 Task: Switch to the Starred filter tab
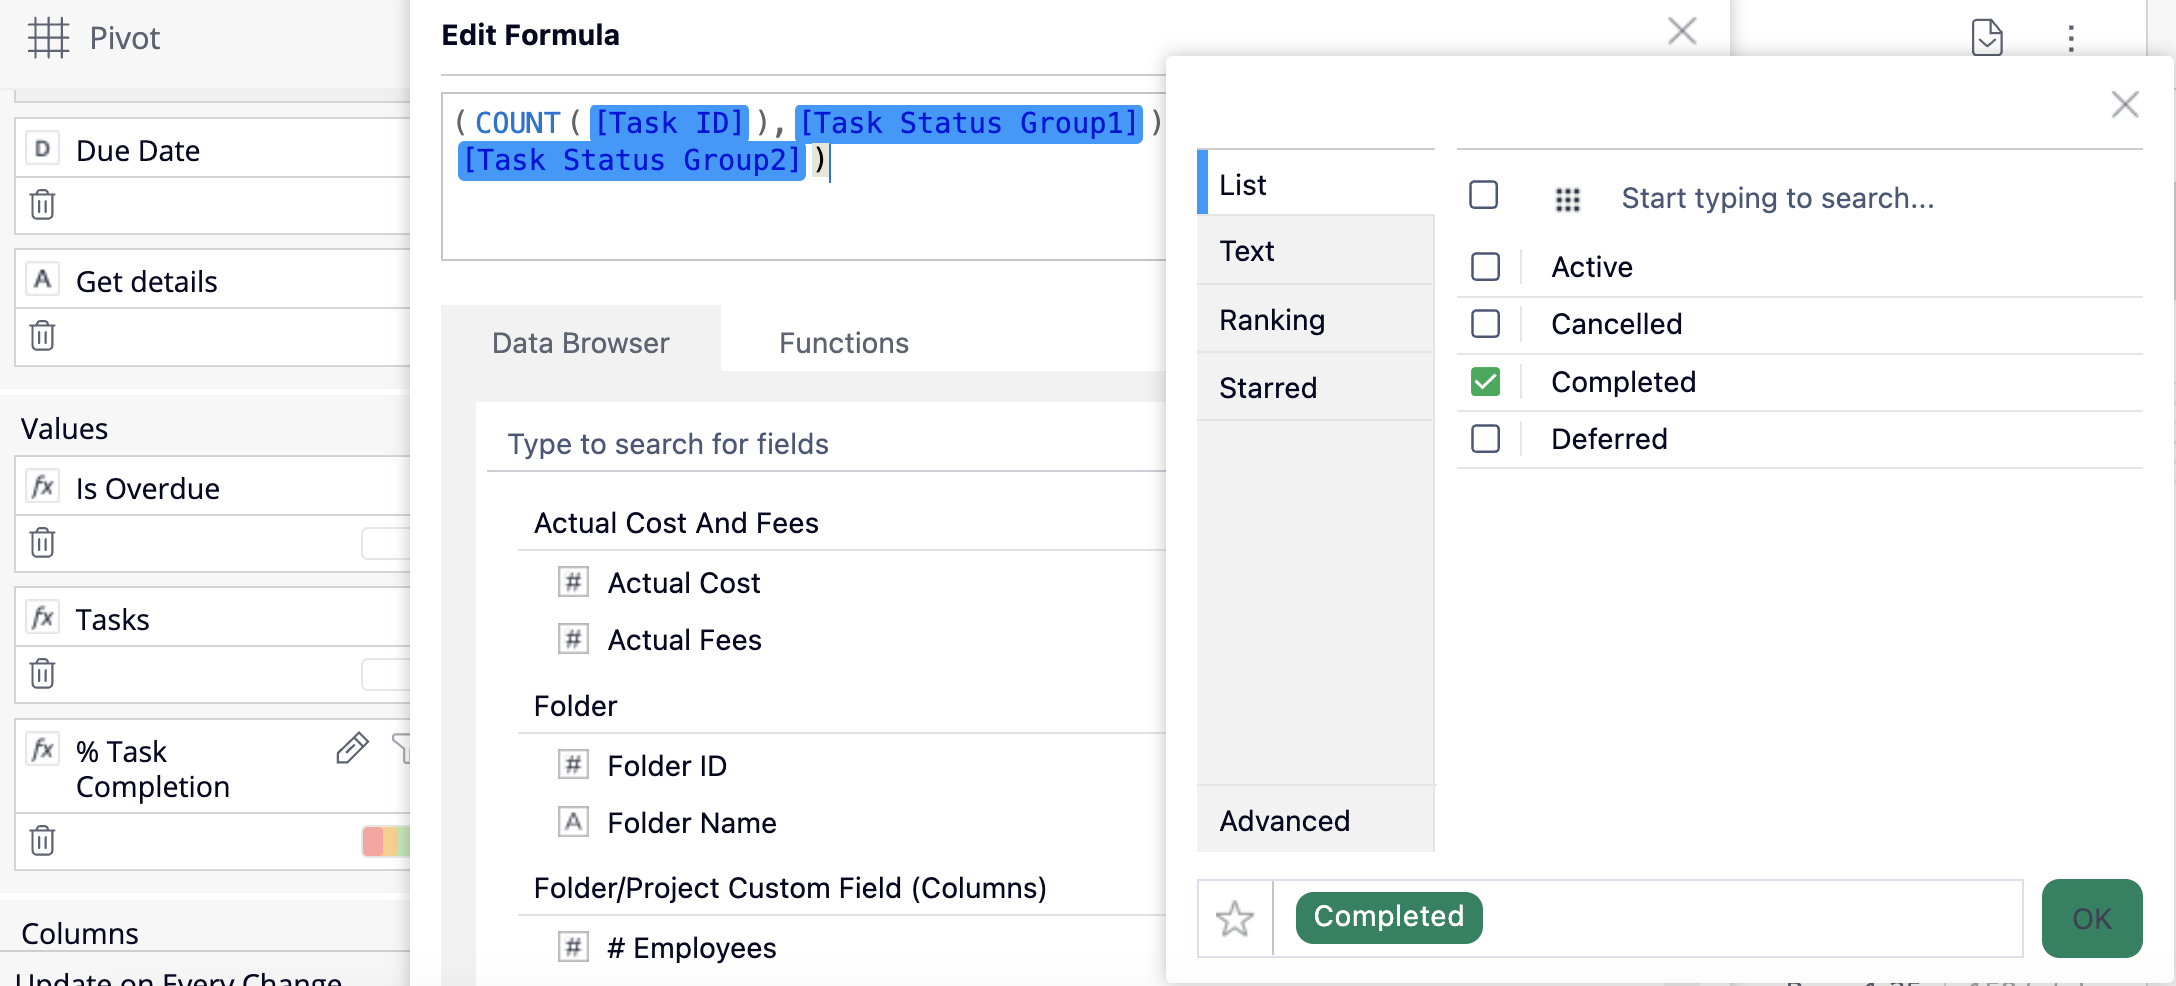click(x=1316, y=388)
